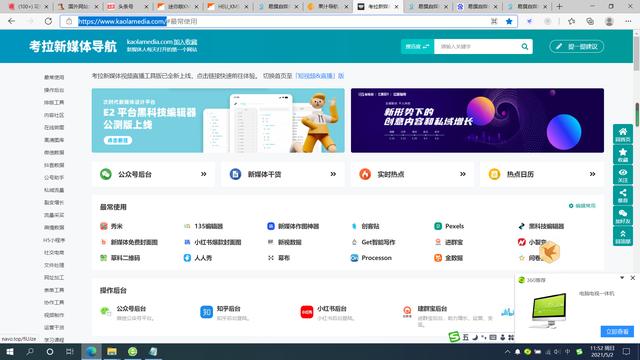Click the share floating button
This screenshot has height=360, width=640.
point(623,196)
